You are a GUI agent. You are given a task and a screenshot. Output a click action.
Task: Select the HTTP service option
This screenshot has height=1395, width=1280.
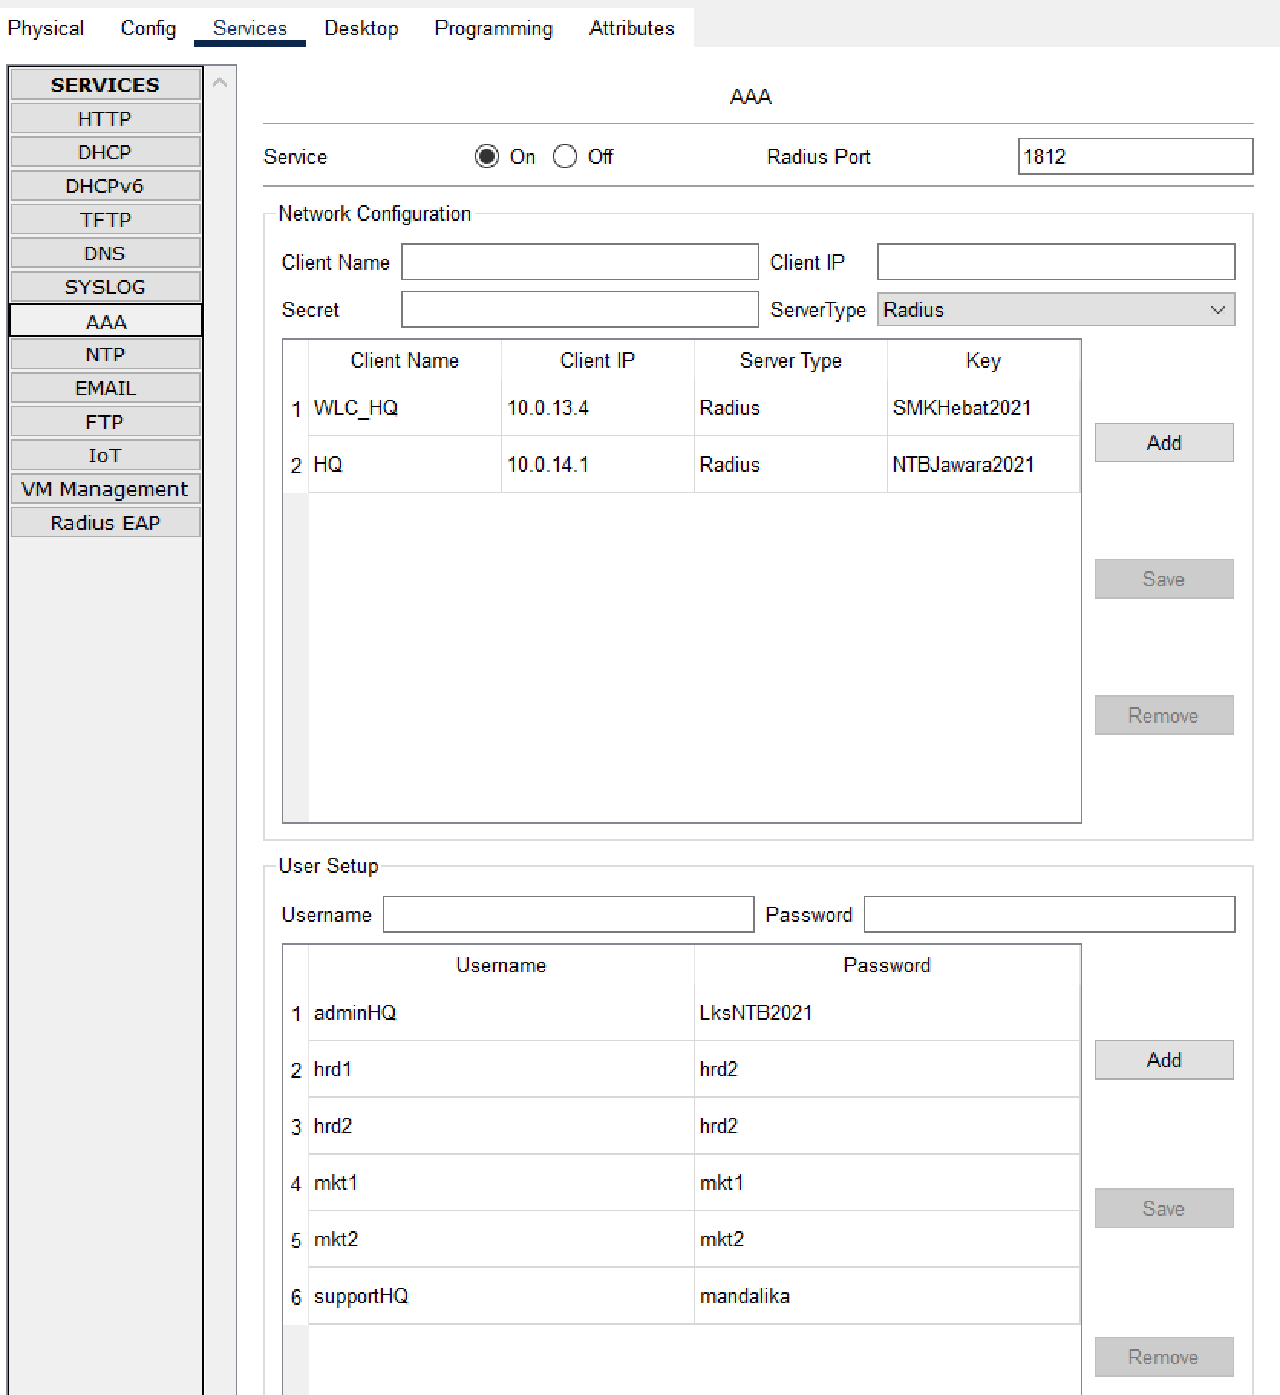coord(104,118)
